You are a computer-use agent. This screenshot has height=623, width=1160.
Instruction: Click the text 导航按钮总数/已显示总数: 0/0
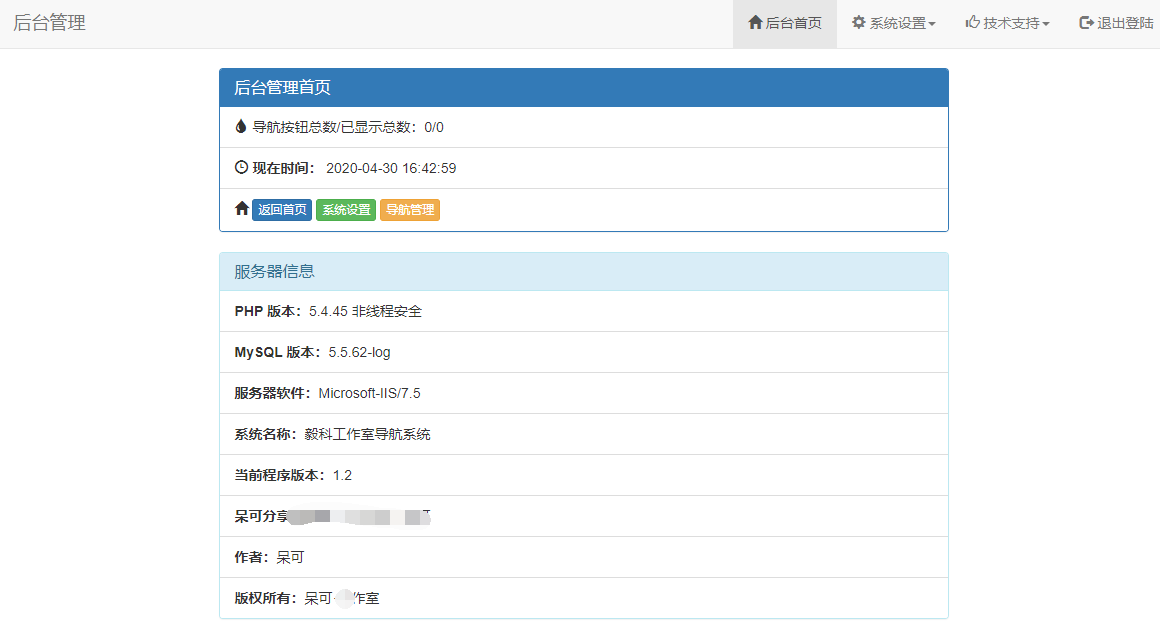(x=348, y=127)
